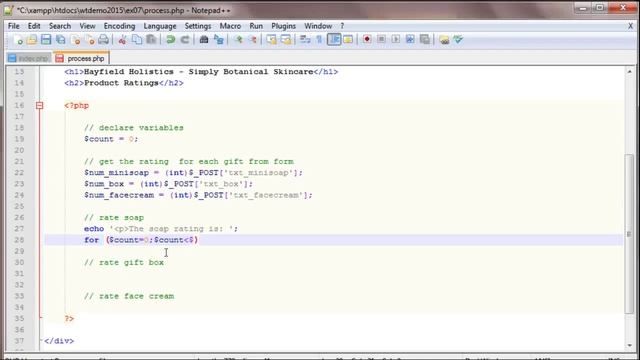Toggle word wrap in the toolbar
Viewport: 640px width, 360px height.
click(305, 40)
